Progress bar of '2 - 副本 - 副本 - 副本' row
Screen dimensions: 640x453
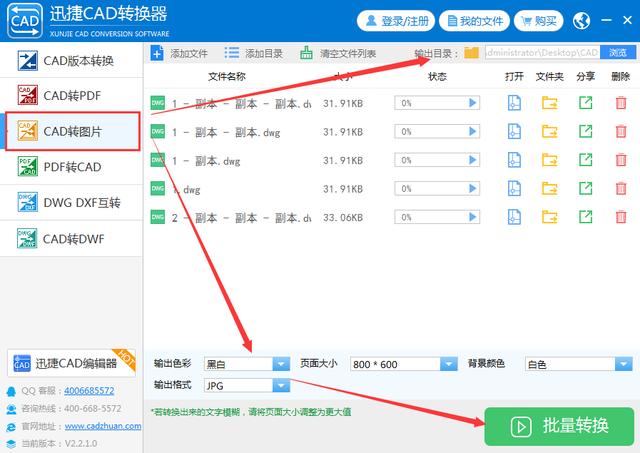[437, 217]
